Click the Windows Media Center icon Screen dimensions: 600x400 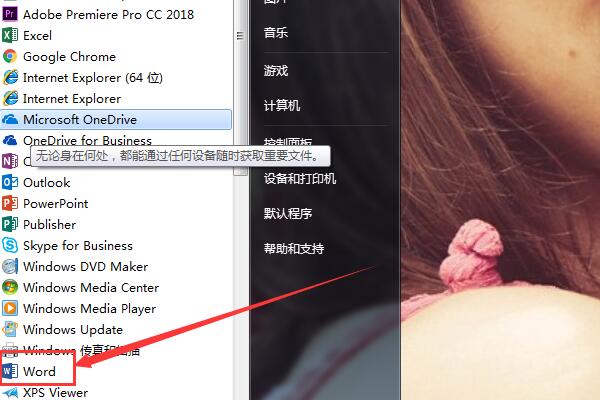tap(10, 287)
